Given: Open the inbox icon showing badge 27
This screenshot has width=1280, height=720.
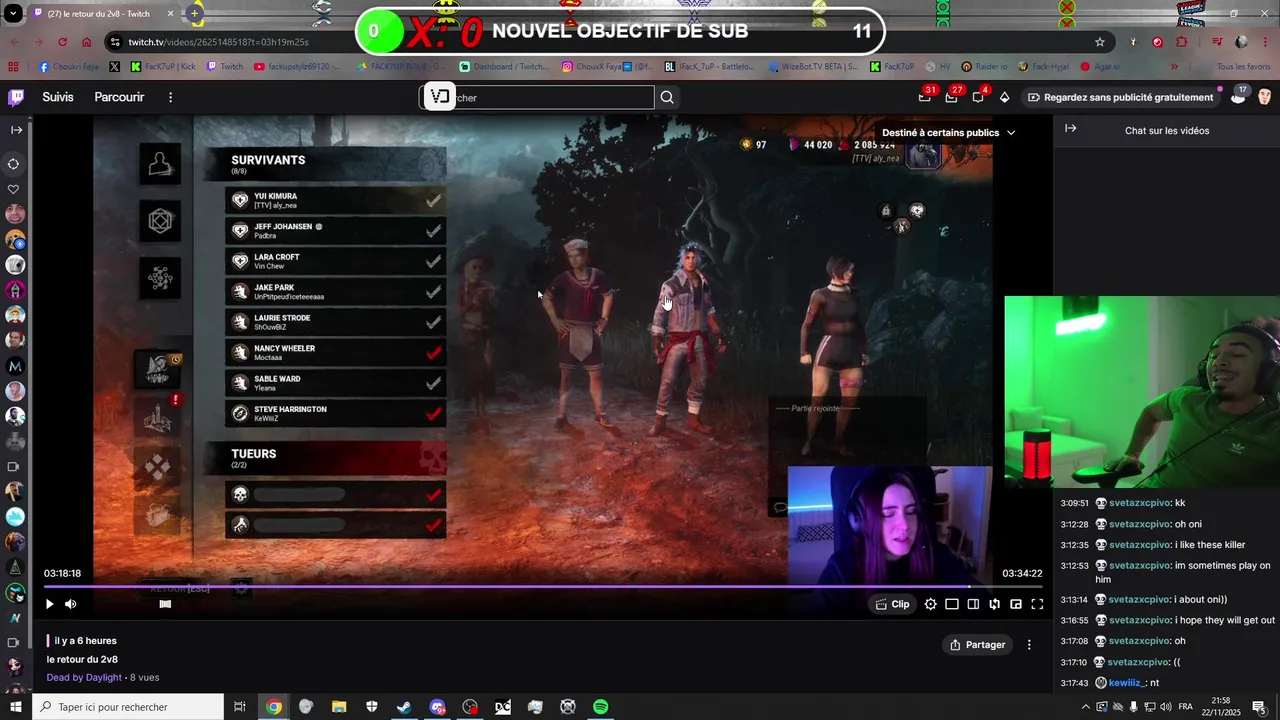Looking at the screenshot, I should point(951,97).
